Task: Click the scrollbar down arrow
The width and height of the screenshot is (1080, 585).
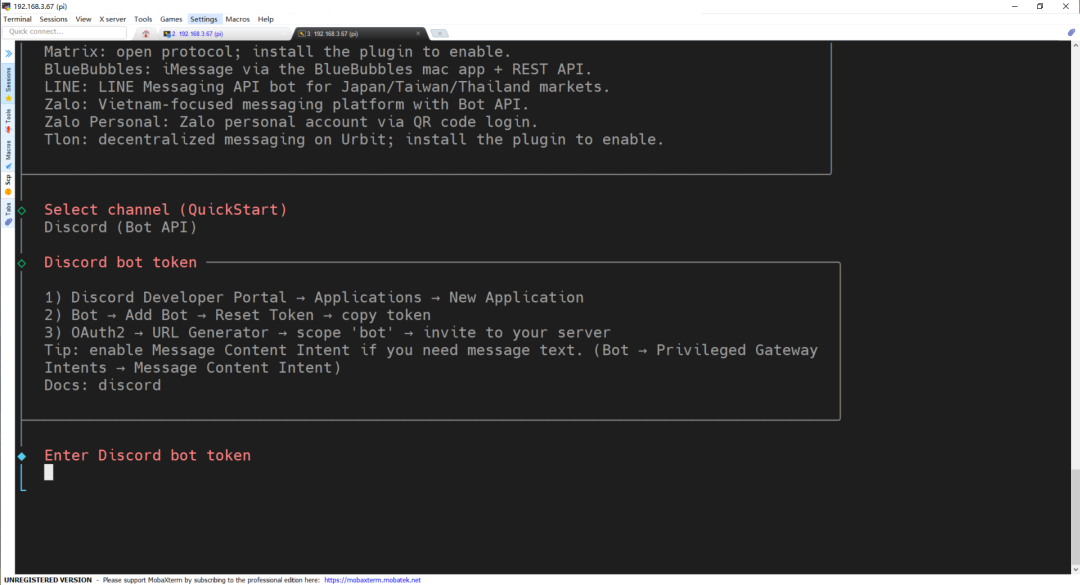Action: click(x=1075, y=570)
